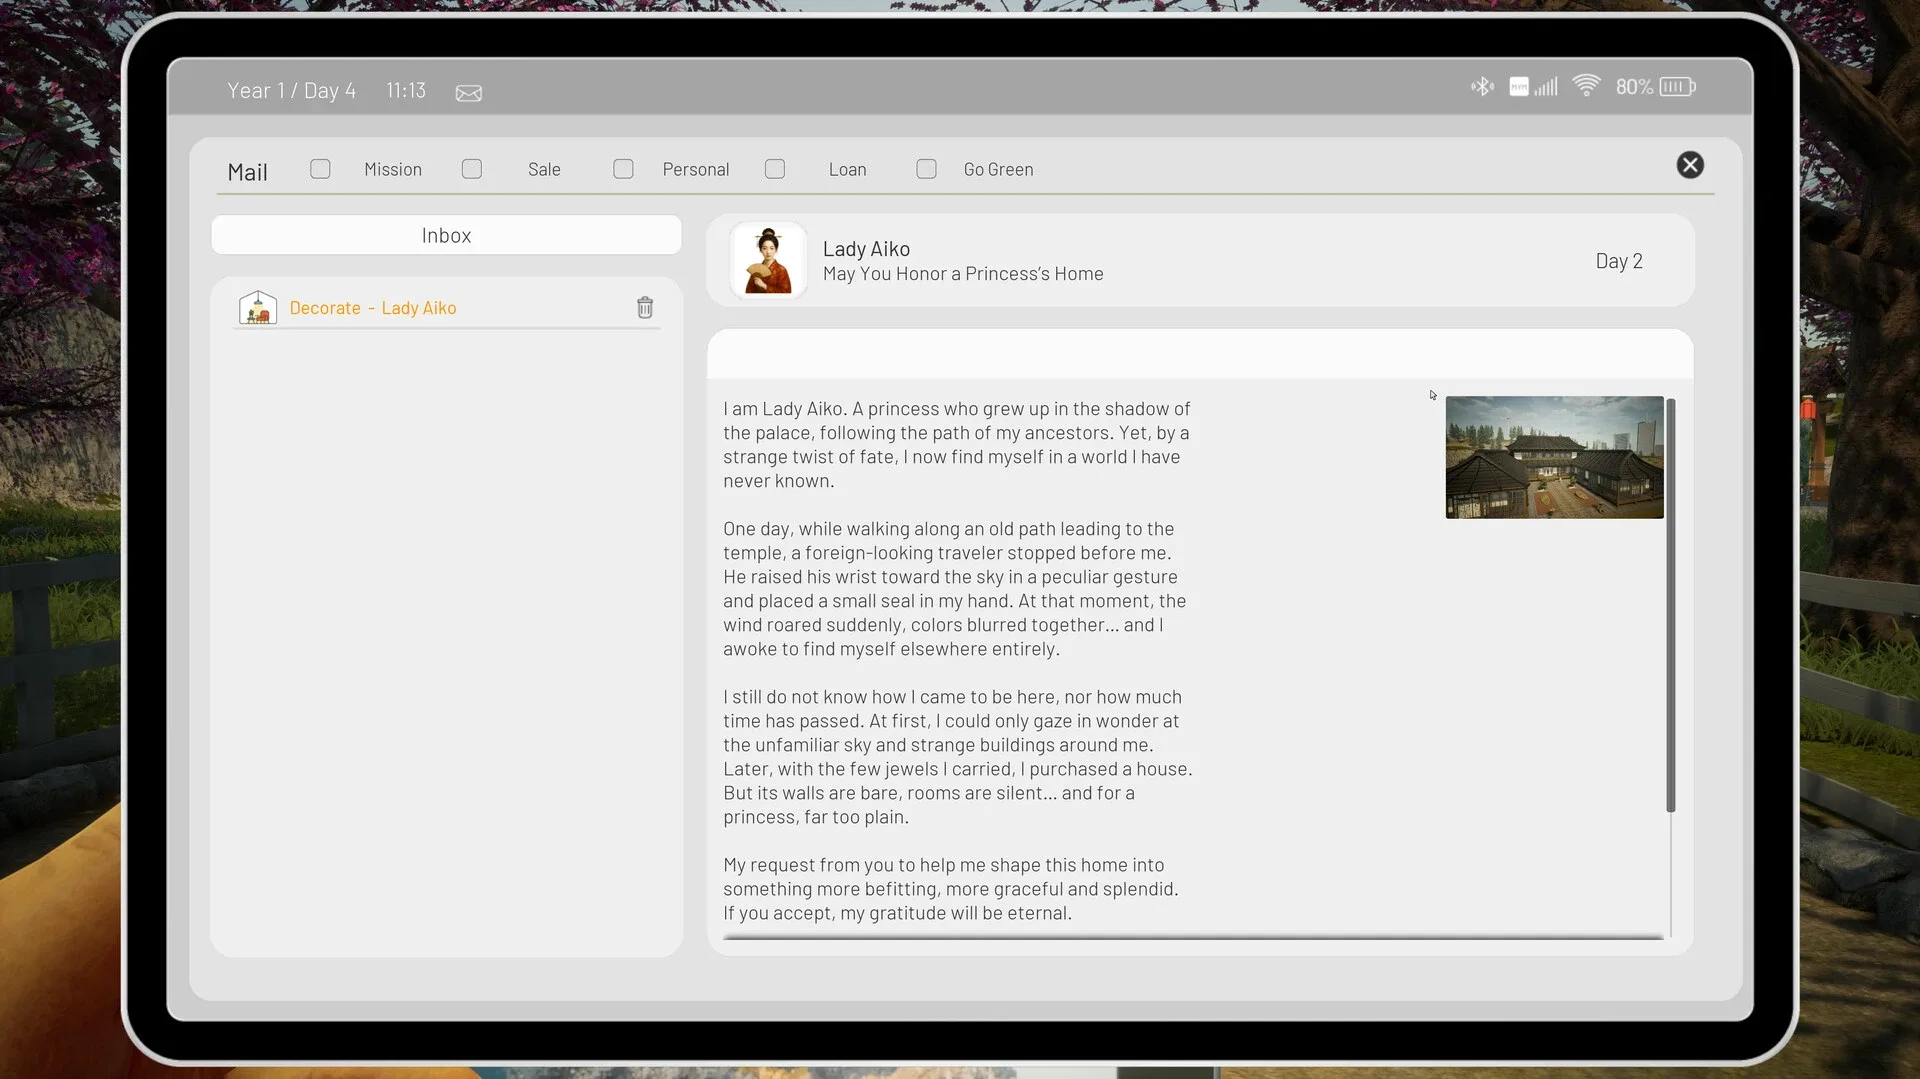Select the house icon on the Decorate mail entry
1920x1079 pixels.
click(257, 307)
